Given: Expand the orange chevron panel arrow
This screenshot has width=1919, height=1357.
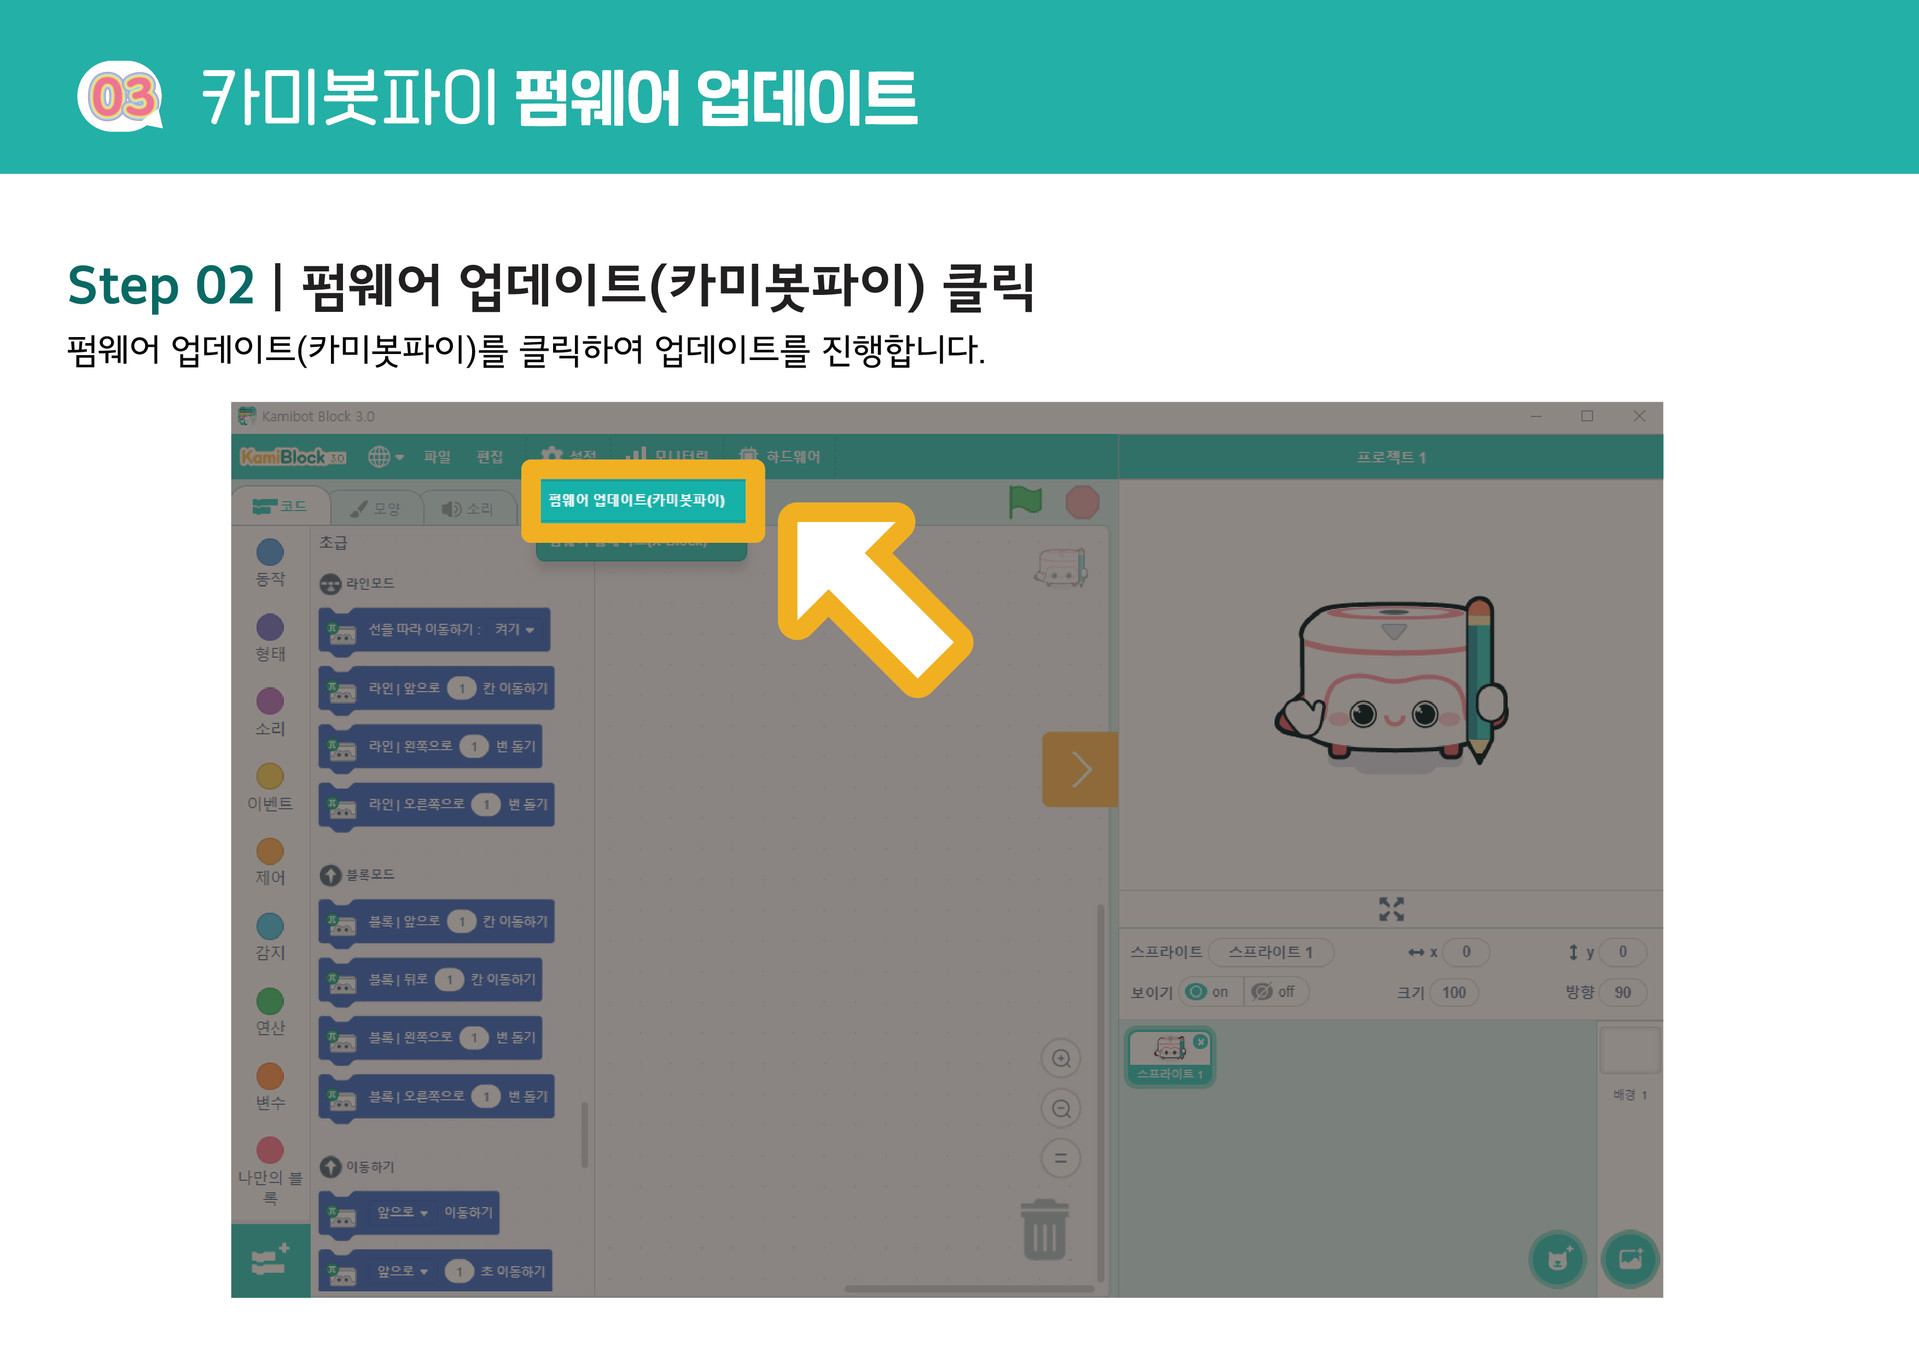Looking at the screenshot, I should (1080, 769).
